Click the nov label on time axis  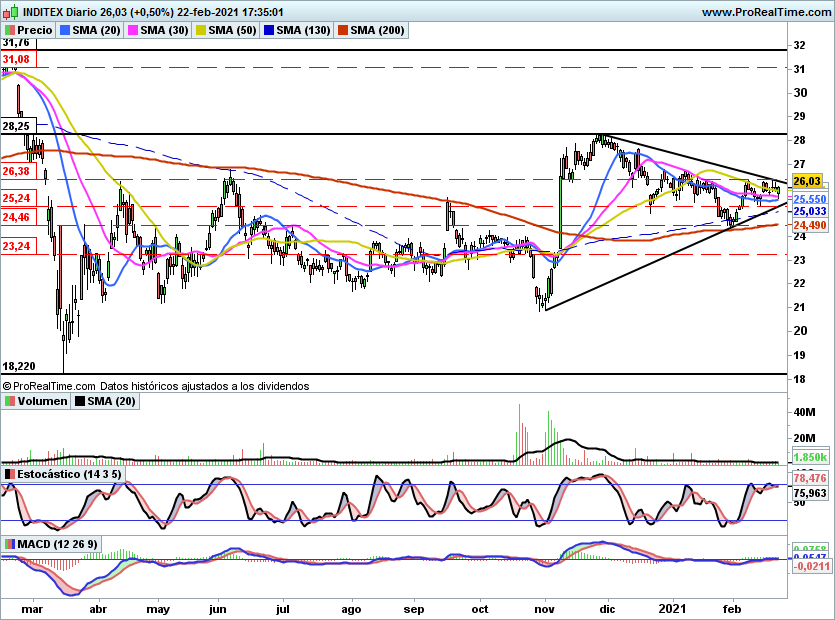point(544,609)
